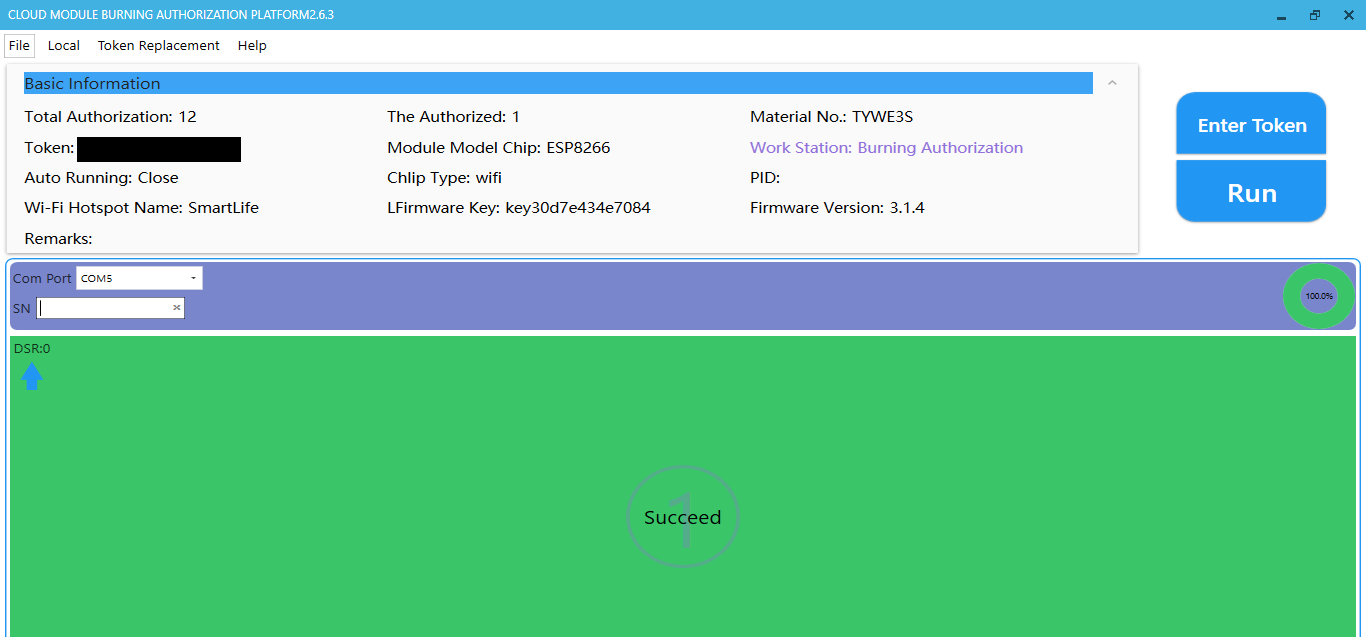1366x637 pixels.
Task: Focus the SN input field
Action: coord(104,308)
